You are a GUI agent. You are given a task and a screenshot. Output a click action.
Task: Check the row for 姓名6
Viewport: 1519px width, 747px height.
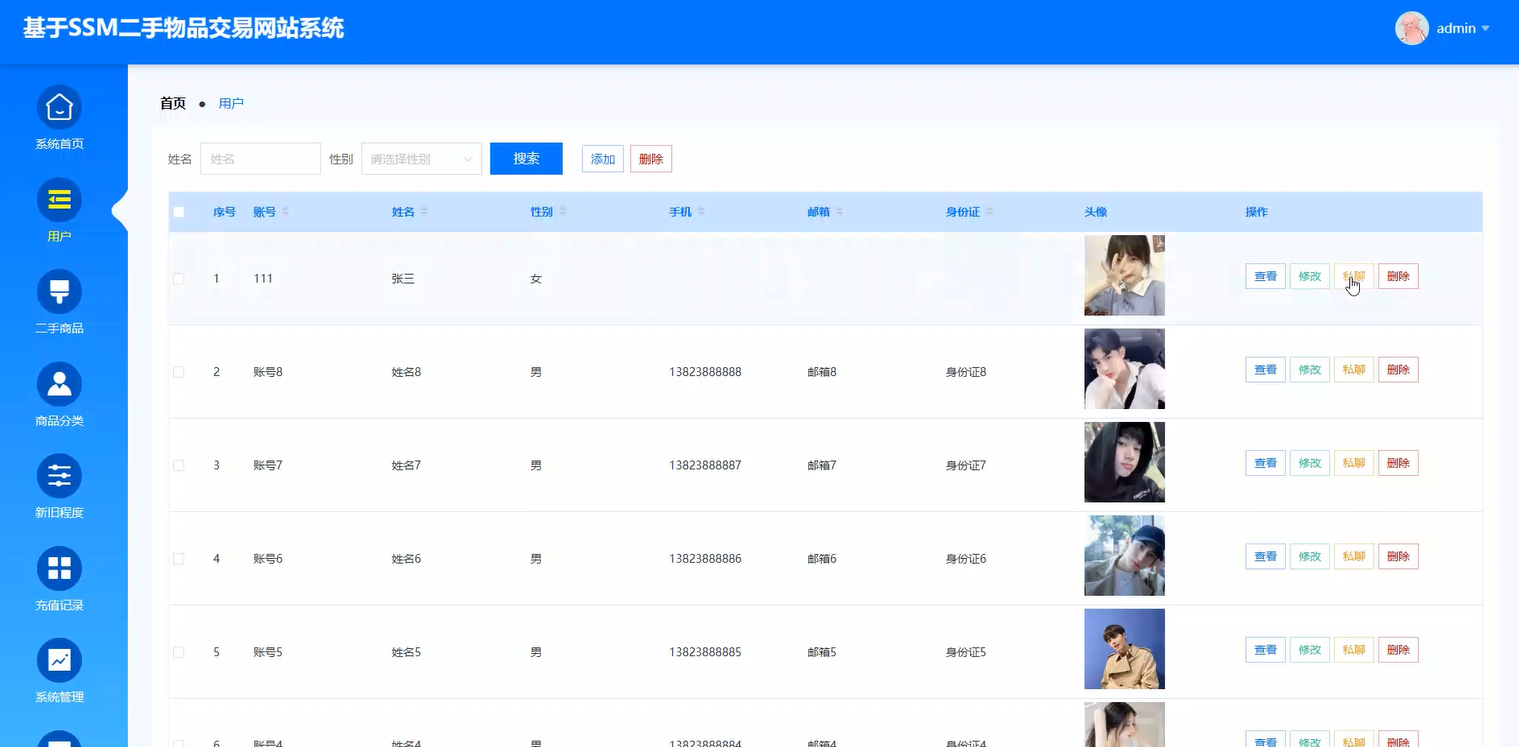[179, 559]
